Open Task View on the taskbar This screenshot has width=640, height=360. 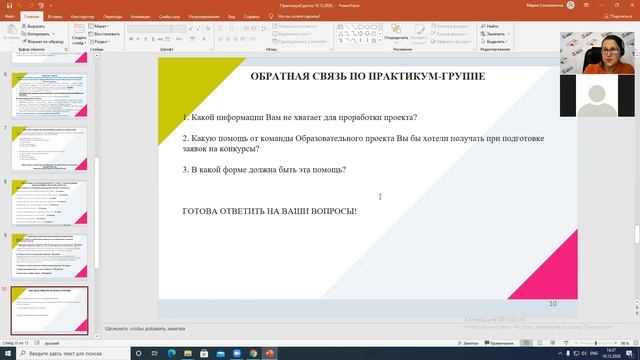click(155, 353)
